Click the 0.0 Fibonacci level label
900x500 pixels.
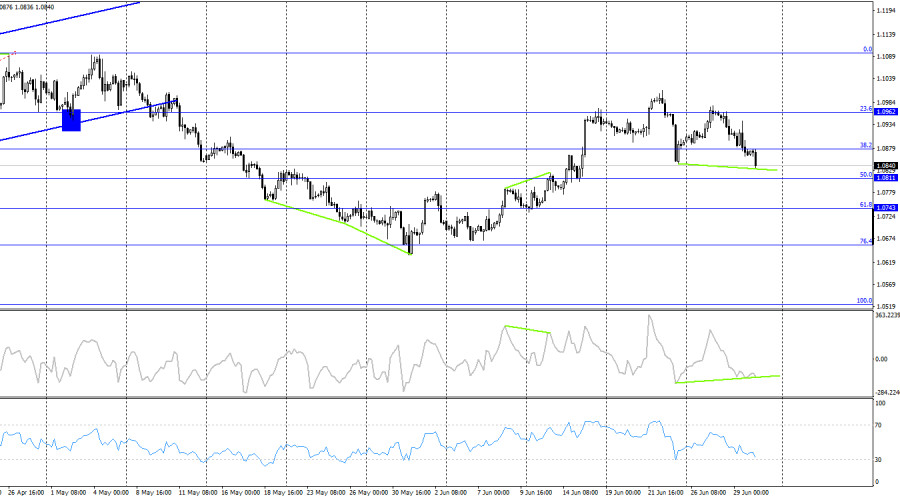pos(867,49)
